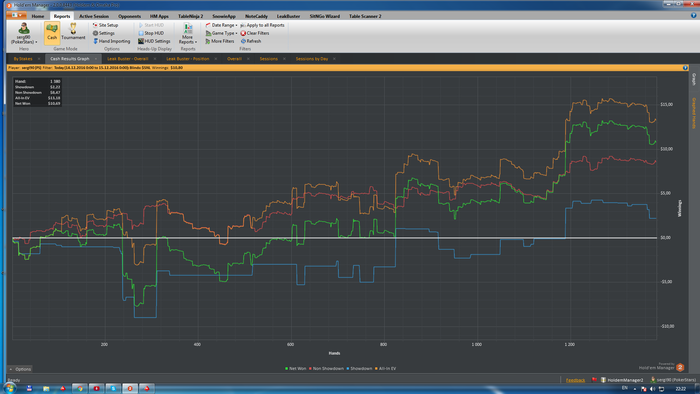Stop the HUD
The image size is (700, 394).
click(x=151, y=33)
